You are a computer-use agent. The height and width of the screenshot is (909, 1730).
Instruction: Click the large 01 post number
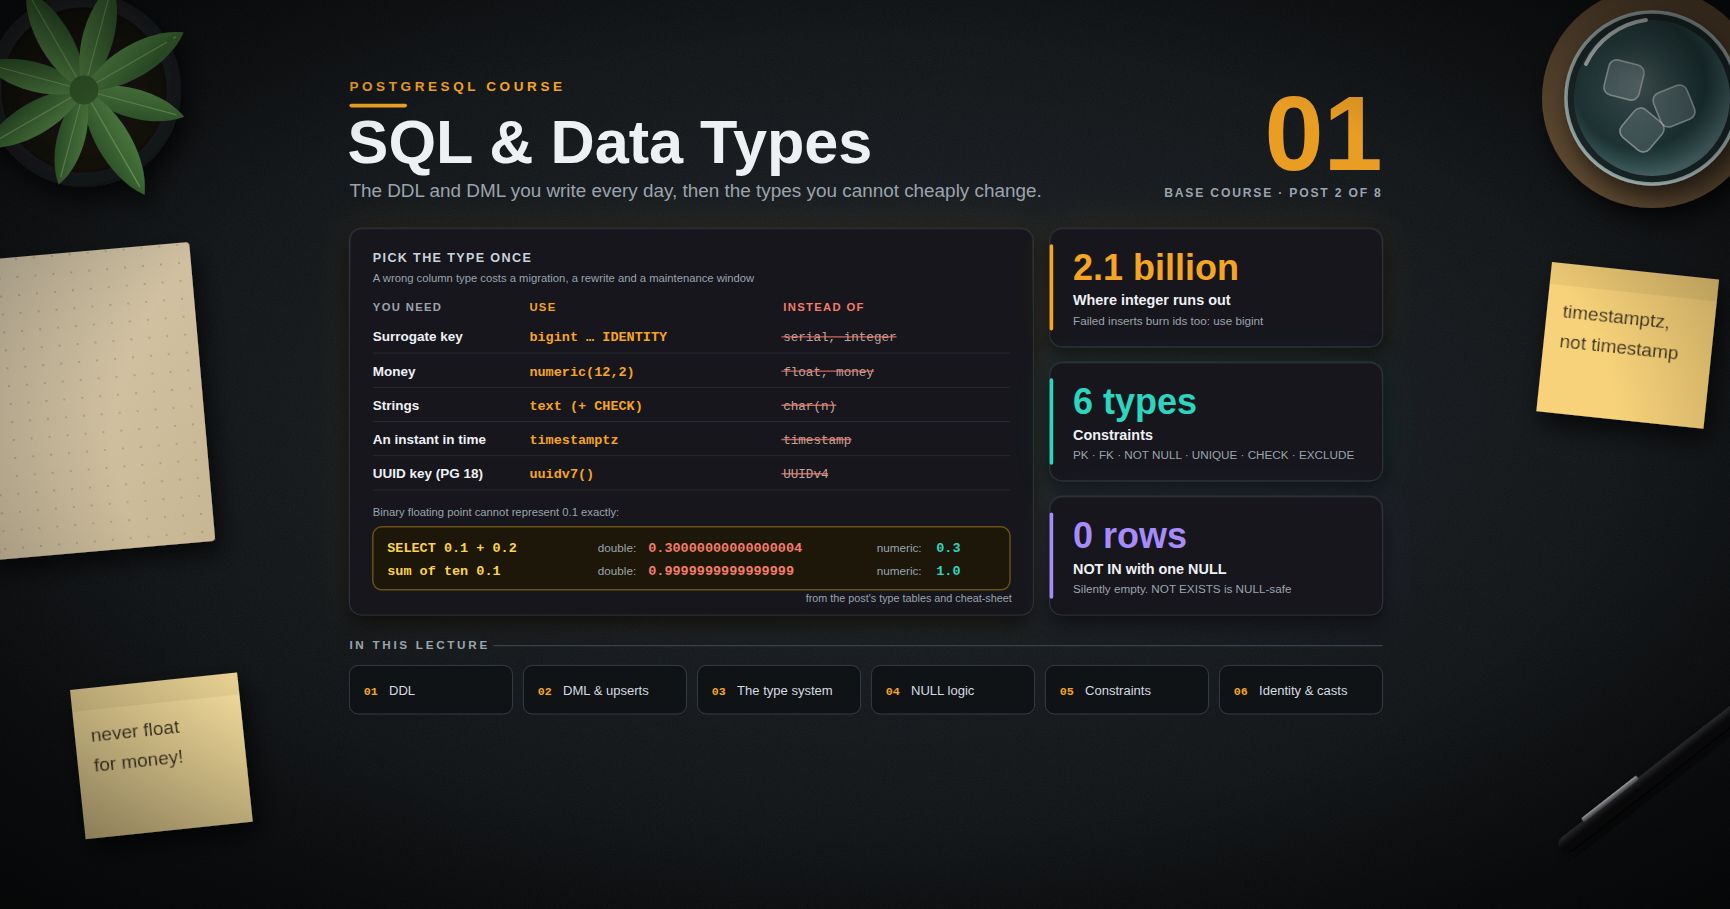(x=1323, y=135)
